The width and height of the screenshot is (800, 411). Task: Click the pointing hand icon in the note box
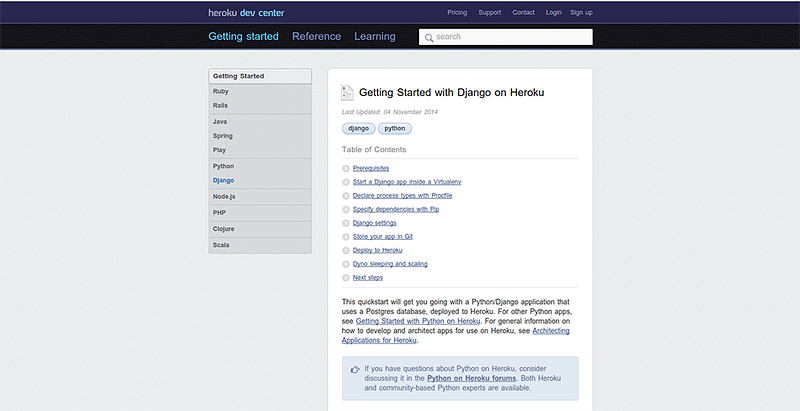pyautogui.click(x=355, y=370)
